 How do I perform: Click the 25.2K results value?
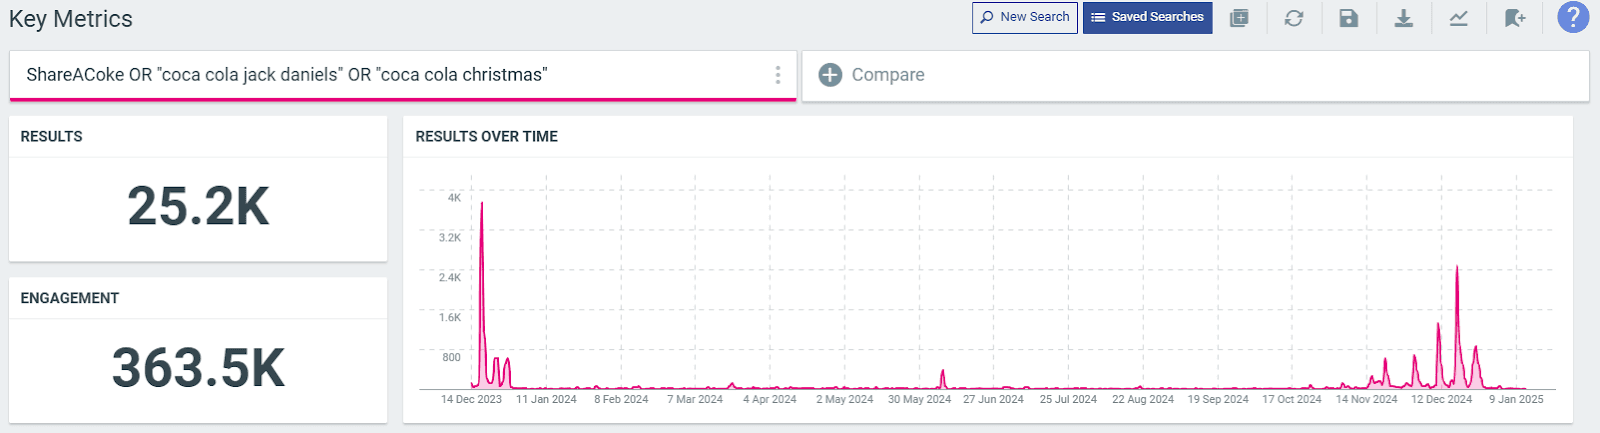(198, 207)
